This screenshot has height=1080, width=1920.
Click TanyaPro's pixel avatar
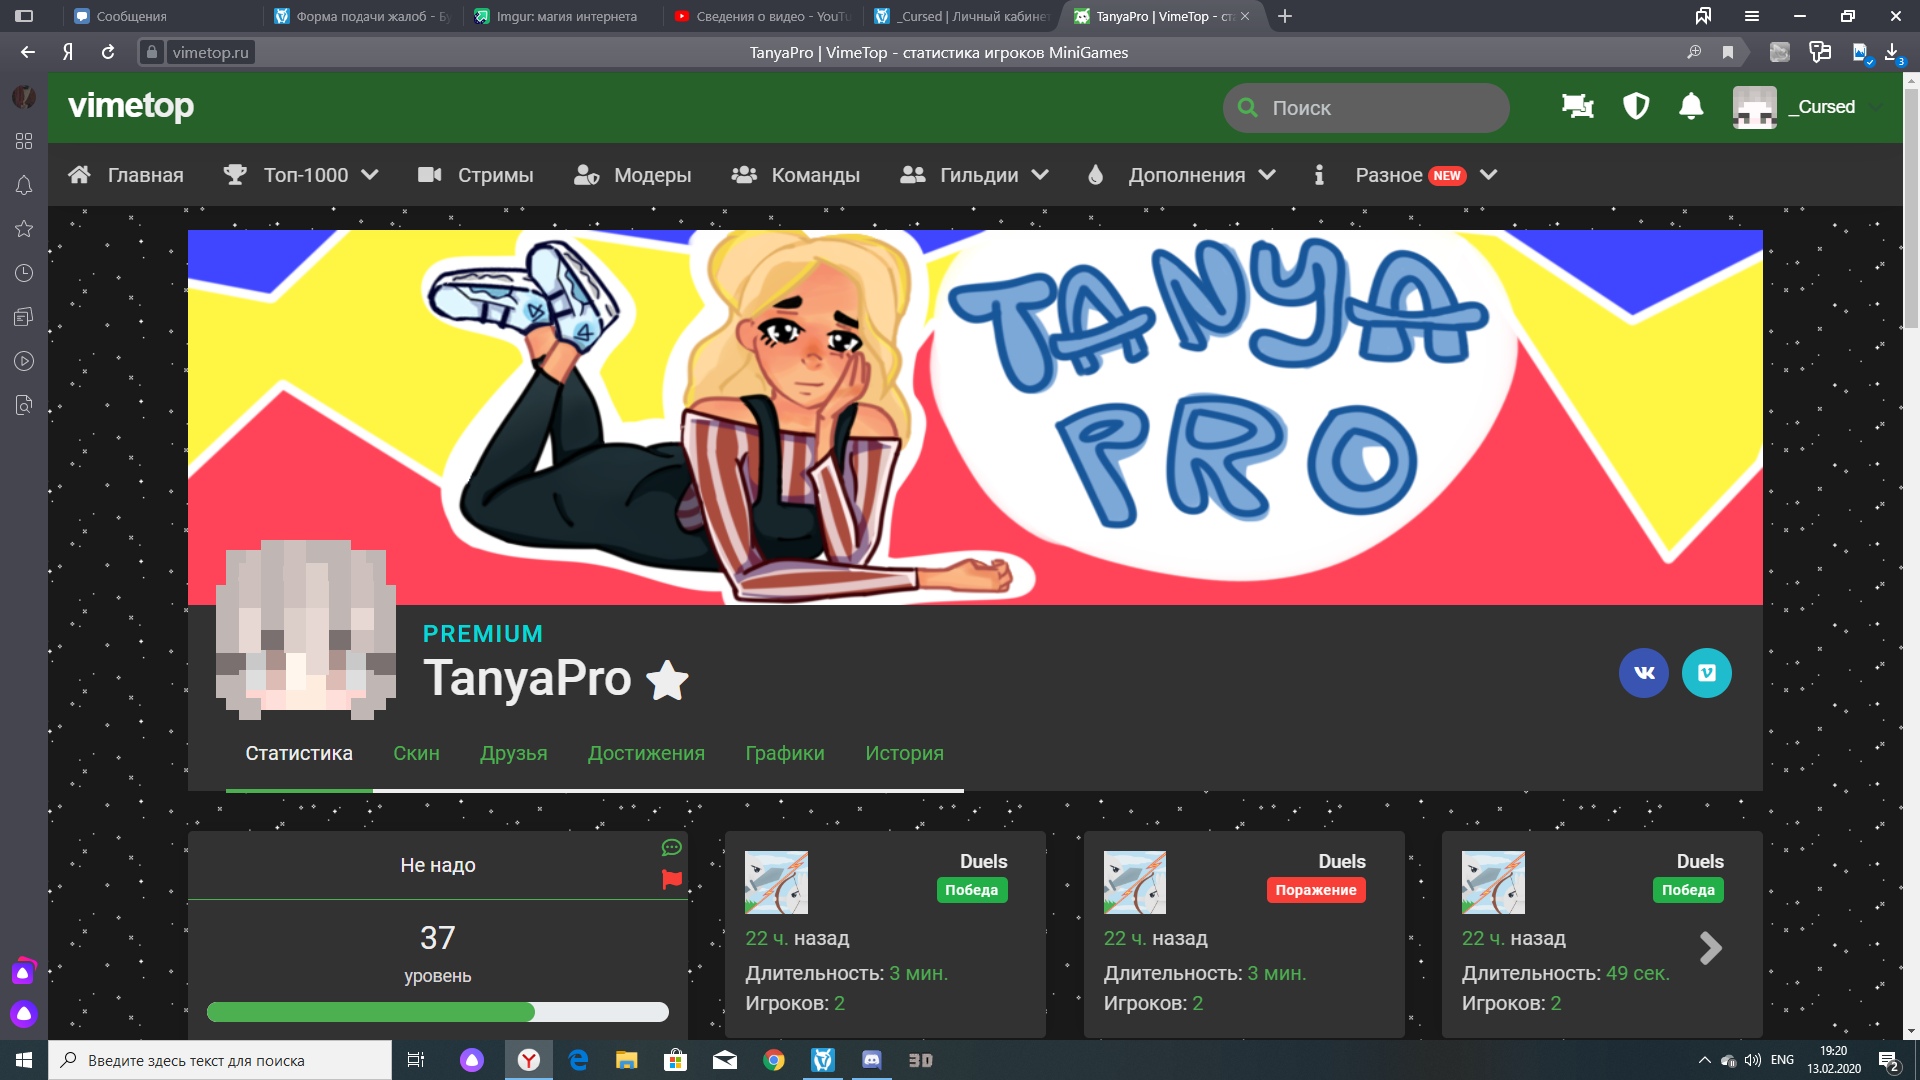(x=306, y=630)
